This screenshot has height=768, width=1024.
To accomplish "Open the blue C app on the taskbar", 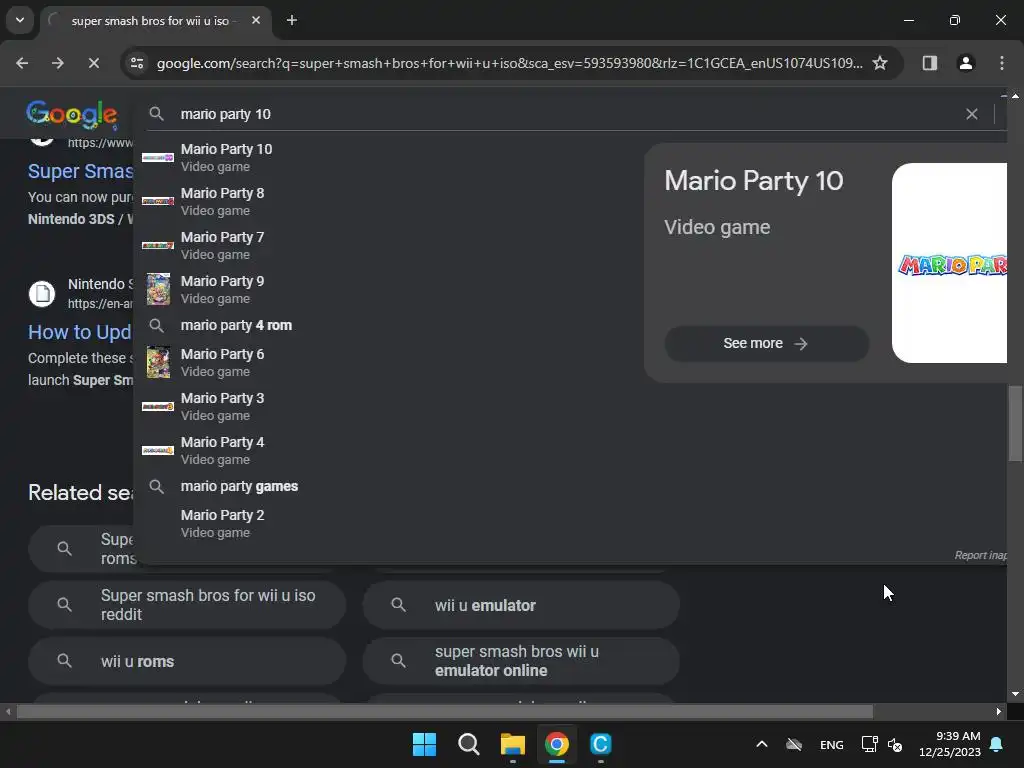I will [x=601, y=744].
